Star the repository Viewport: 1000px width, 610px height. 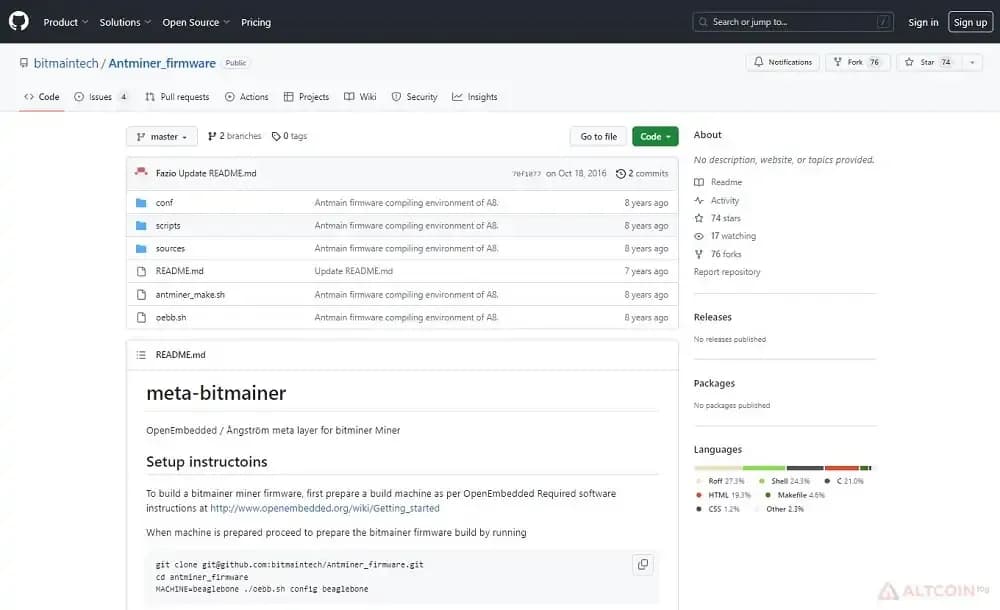(928, 62)
